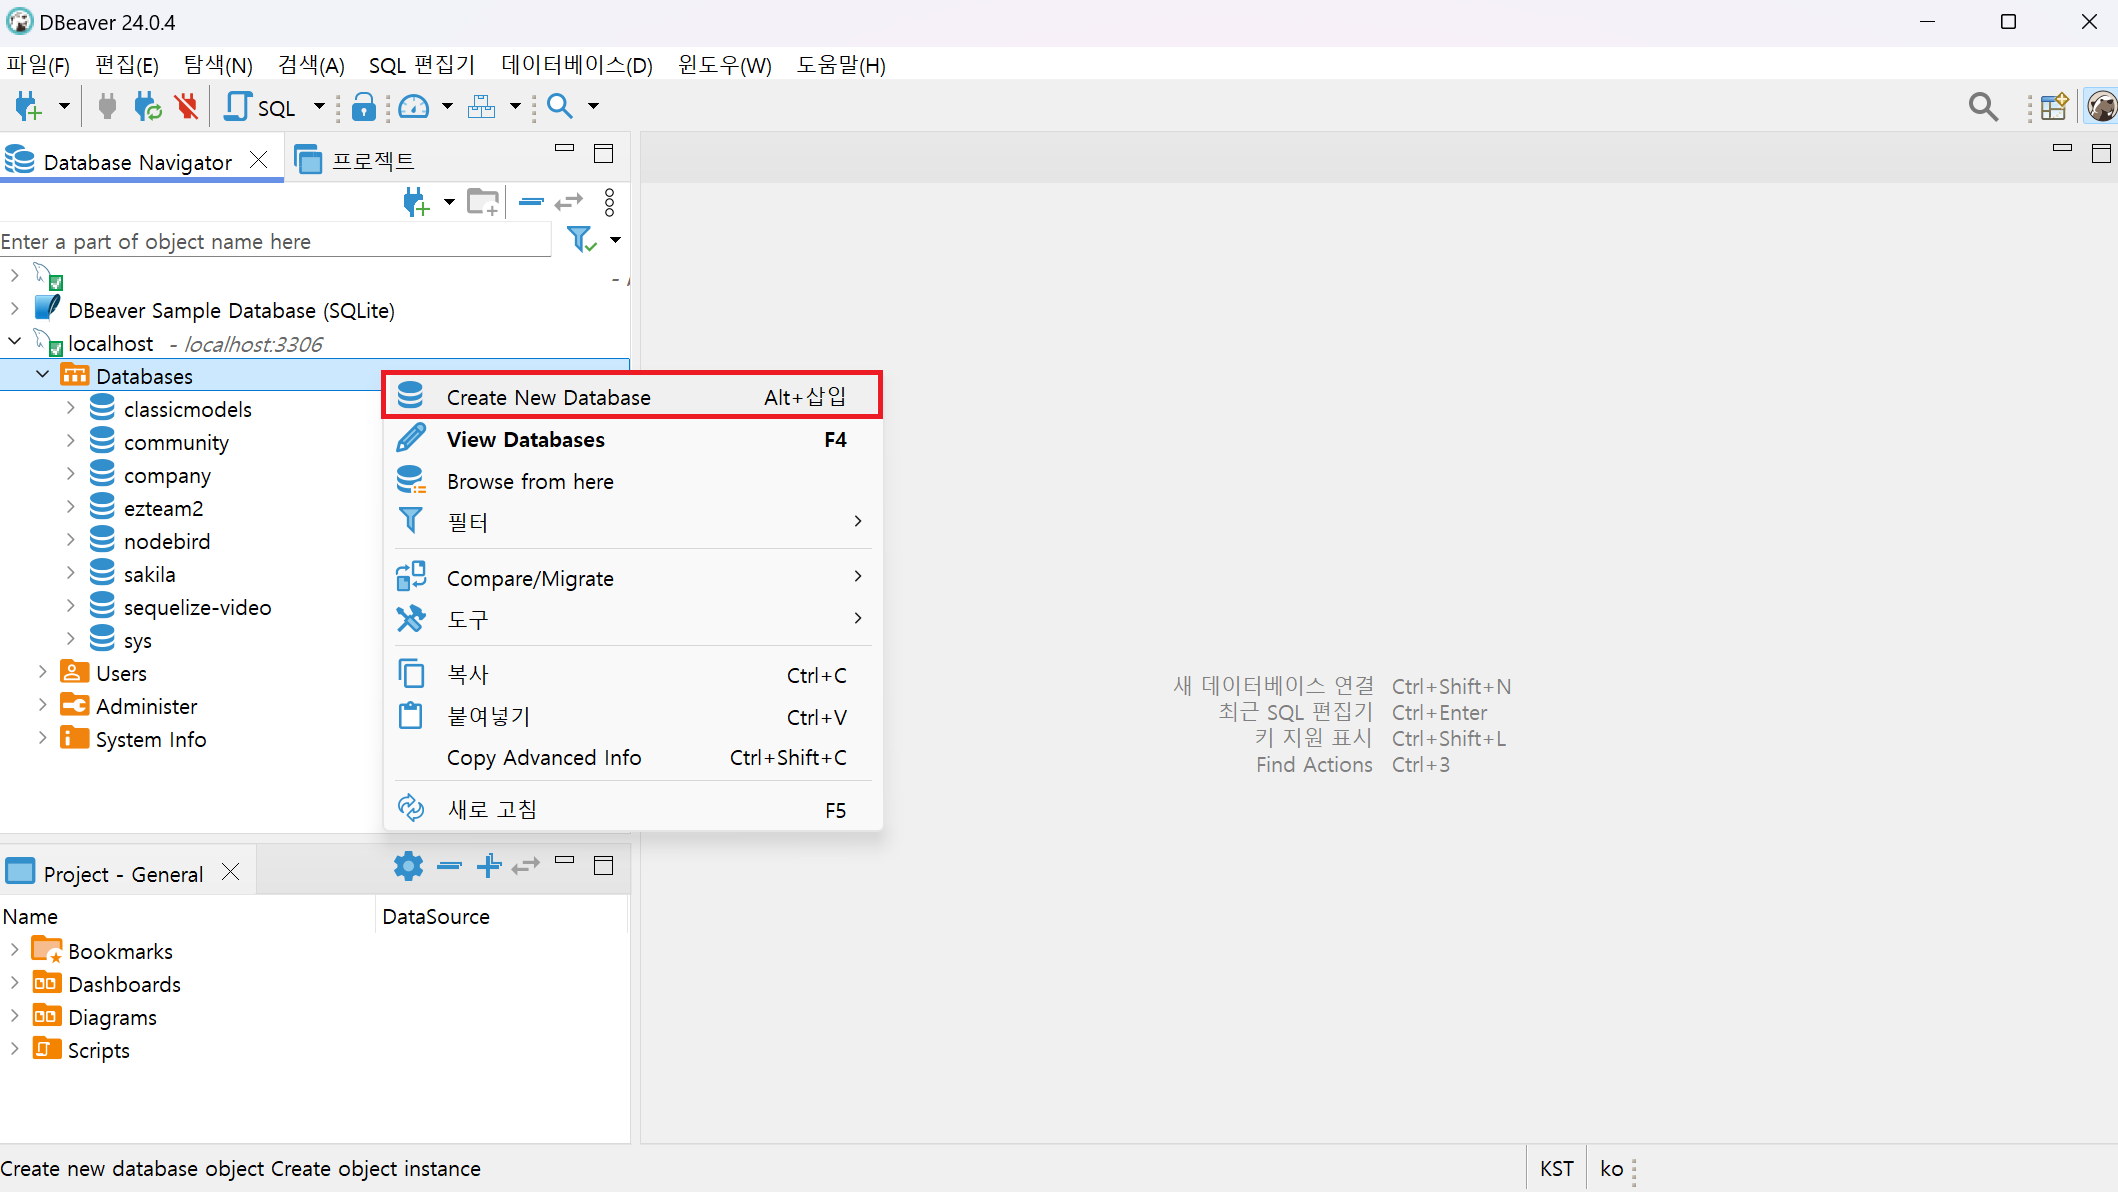Toggle link with editor arrows in navigator
Viewport: 2118px width, 1192px height.
pyautogui.click(x=568, y=202)
